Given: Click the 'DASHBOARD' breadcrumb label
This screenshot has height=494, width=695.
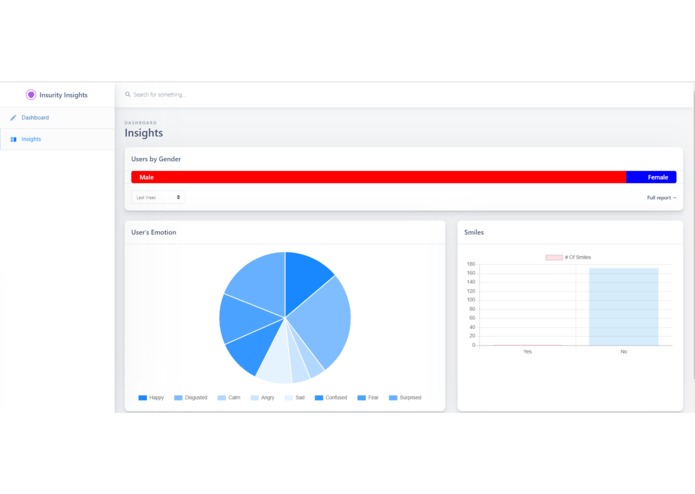Looking at the screenshot, I should point(141,123).
